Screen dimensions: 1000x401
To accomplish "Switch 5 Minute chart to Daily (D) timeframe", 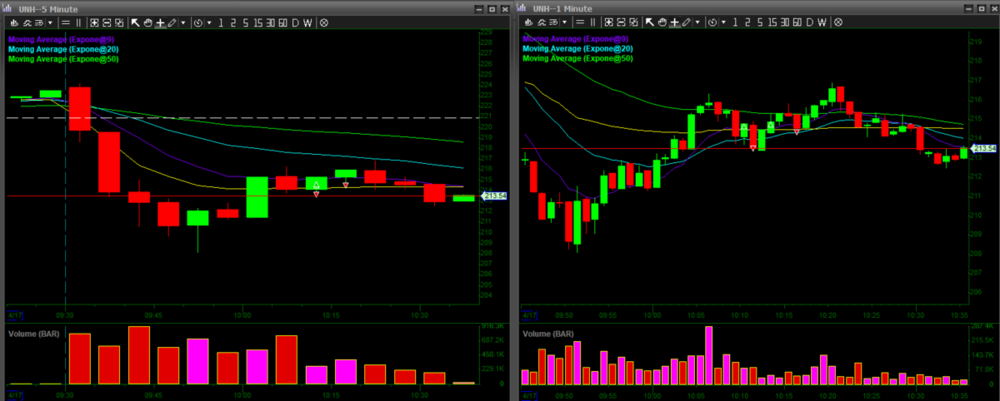I will click(294, 22).
